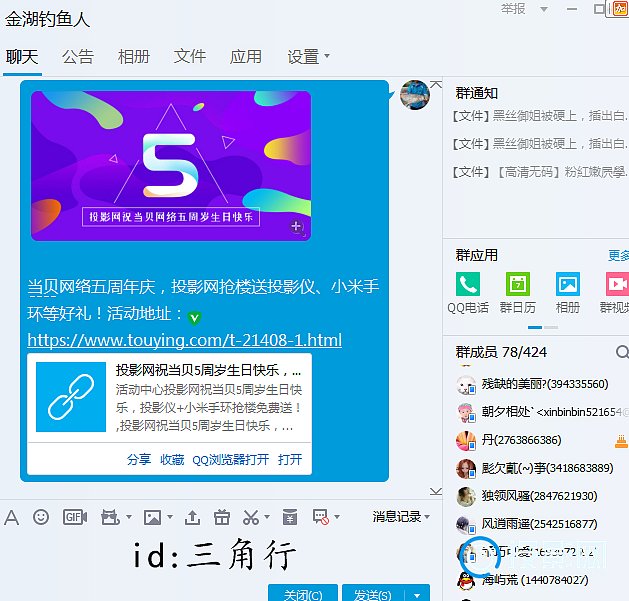Image resolution: width=629 pixels, height=601 pixels.
Task: Select member 丹(2763866386)
Action: click(521, 440)
